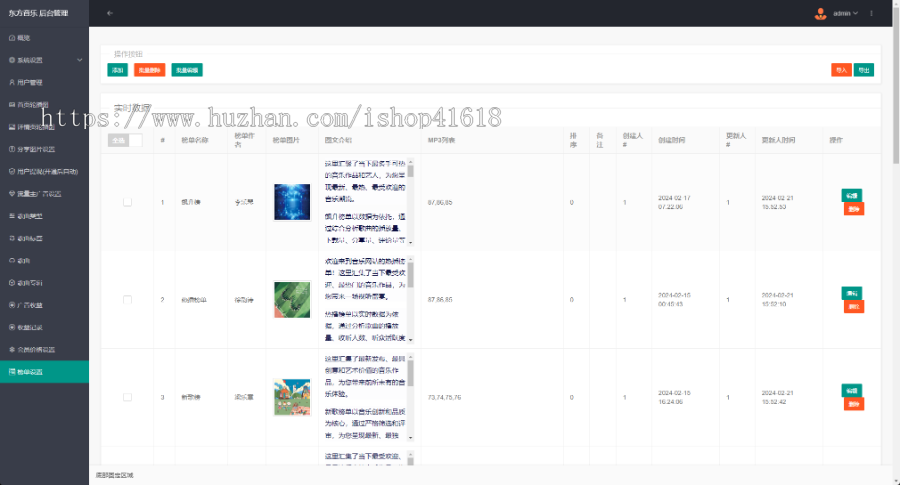Click the green 添加 button
Screen dimensions: 900x485
click(x=118, y=70)
